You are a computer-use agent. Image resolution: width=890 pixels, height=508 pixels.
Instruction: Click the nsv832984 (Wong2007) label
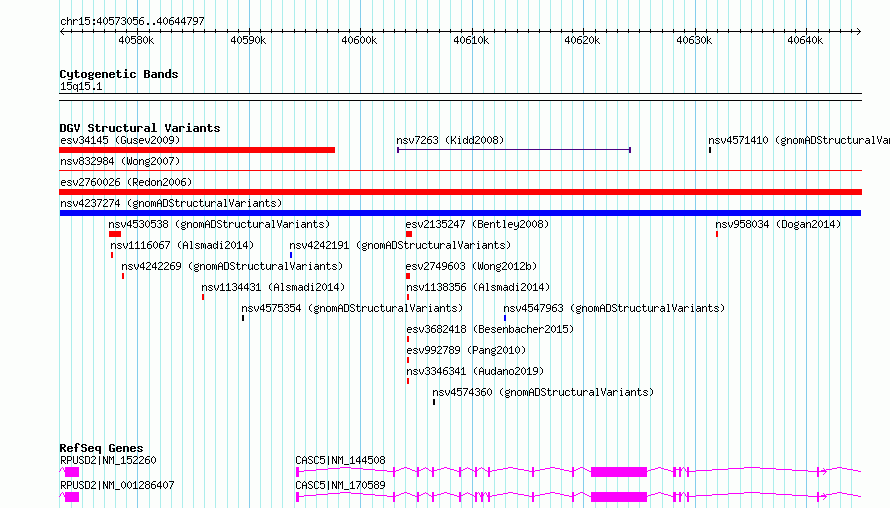click(120, 161)
